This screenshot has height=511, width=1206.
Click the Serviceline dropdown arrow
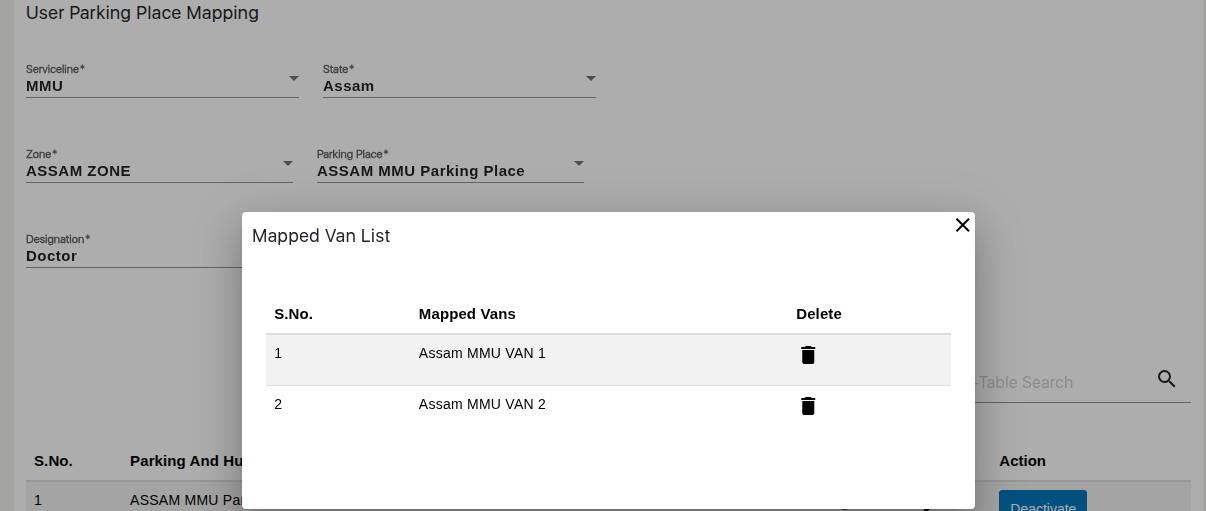pyautogui.click(x=293, y=78)
